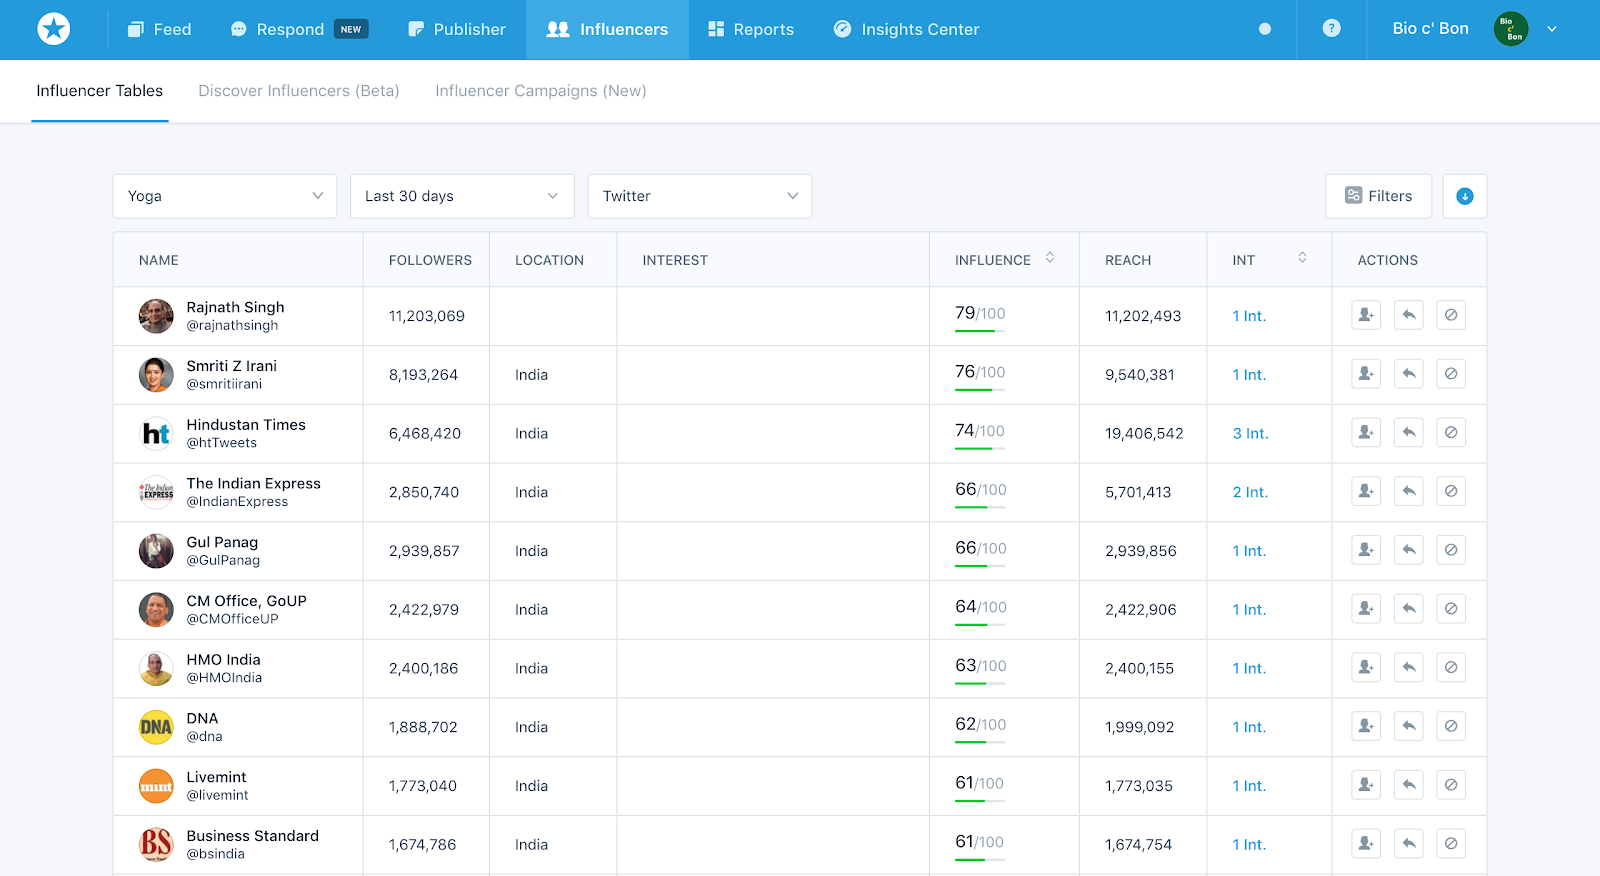Open the Twitter network dropdown
This screenshot has width=1600, height=876.
coord(700,196)
